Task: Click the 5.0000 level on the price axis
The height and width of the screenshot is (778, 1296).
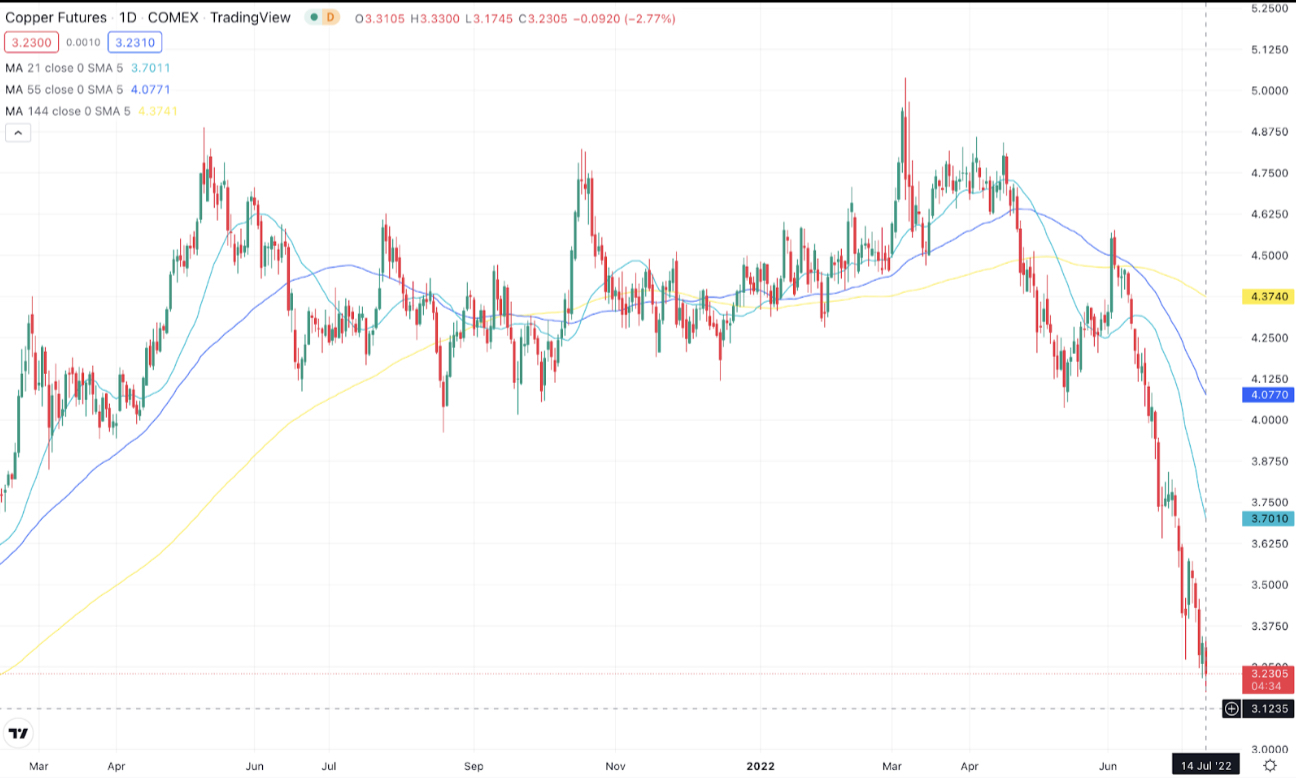Action: point(1270,91)
